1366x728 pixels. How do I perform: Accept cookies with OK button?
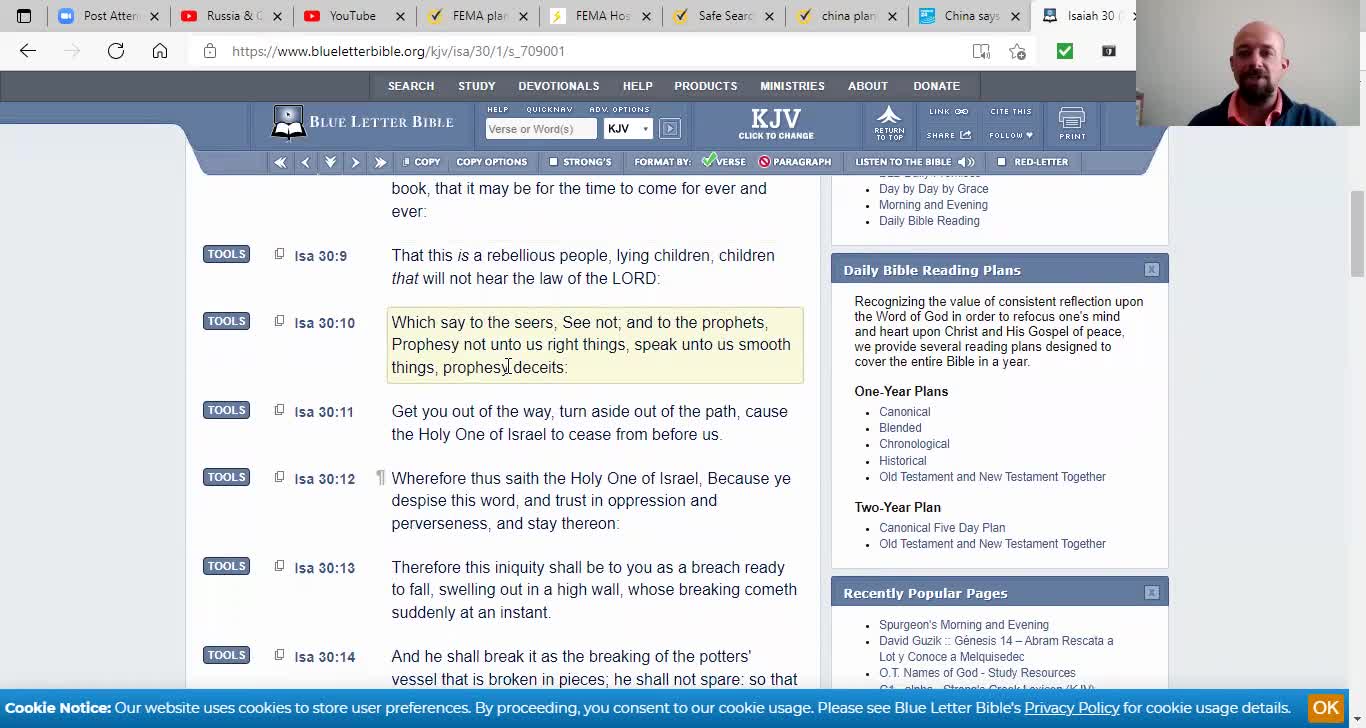pos(1326,708)
